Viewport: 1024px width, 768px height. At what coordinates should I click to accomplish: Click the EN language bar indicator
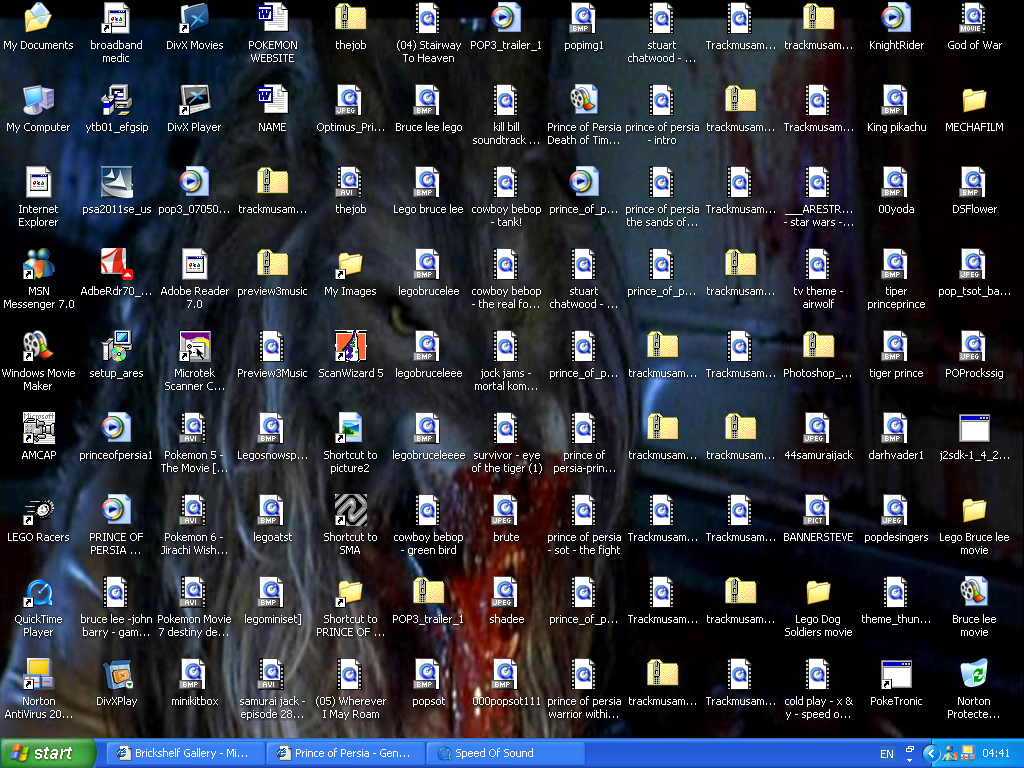click(886, 754)
